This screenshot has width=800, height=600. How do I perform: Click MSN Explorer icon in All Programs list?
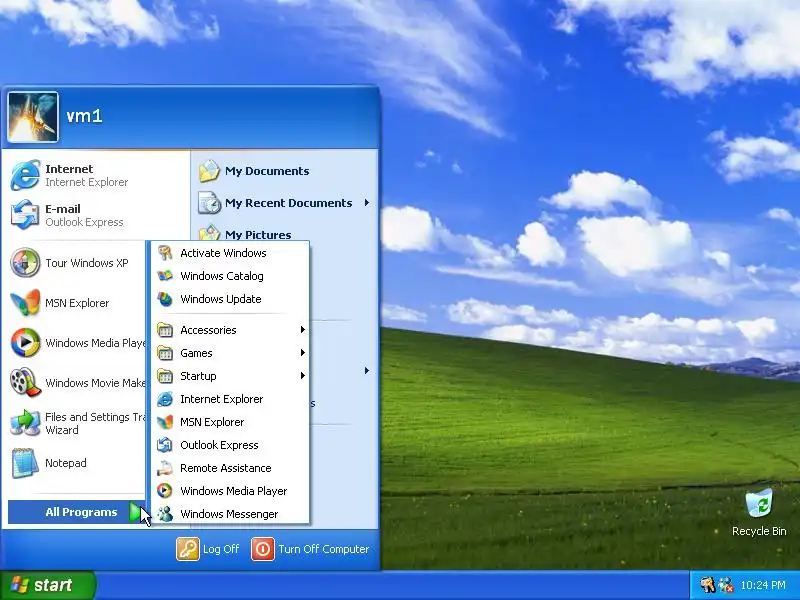tap(164, 422)
